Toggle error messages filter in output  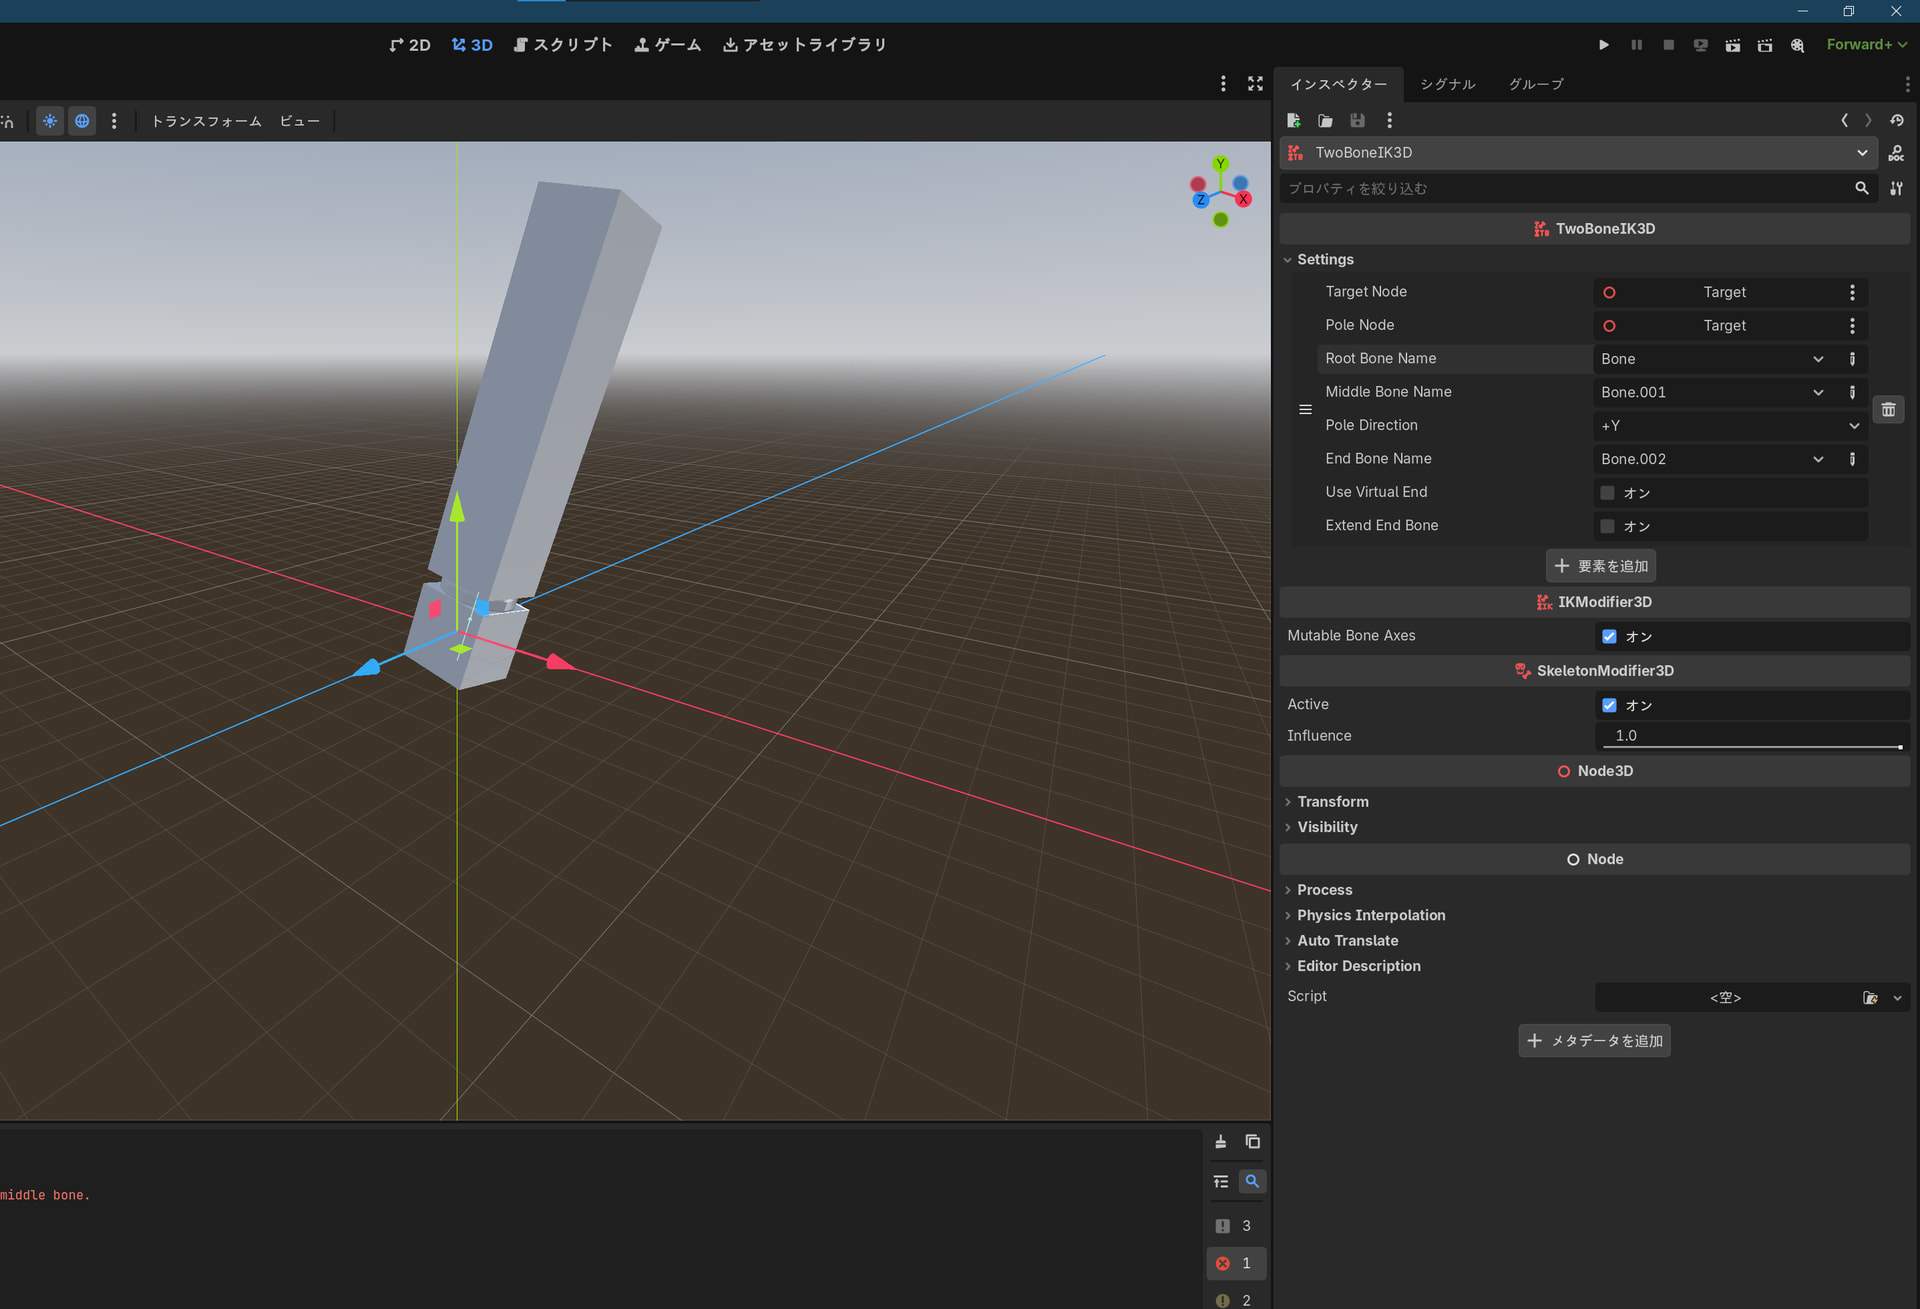coord(1235,1263)
